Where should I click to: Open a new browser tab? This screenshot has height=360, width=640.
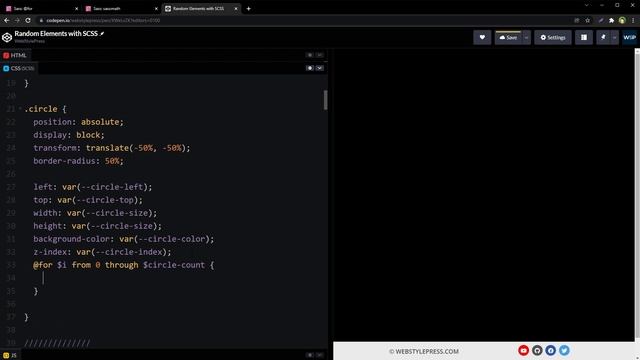[248, 9]
